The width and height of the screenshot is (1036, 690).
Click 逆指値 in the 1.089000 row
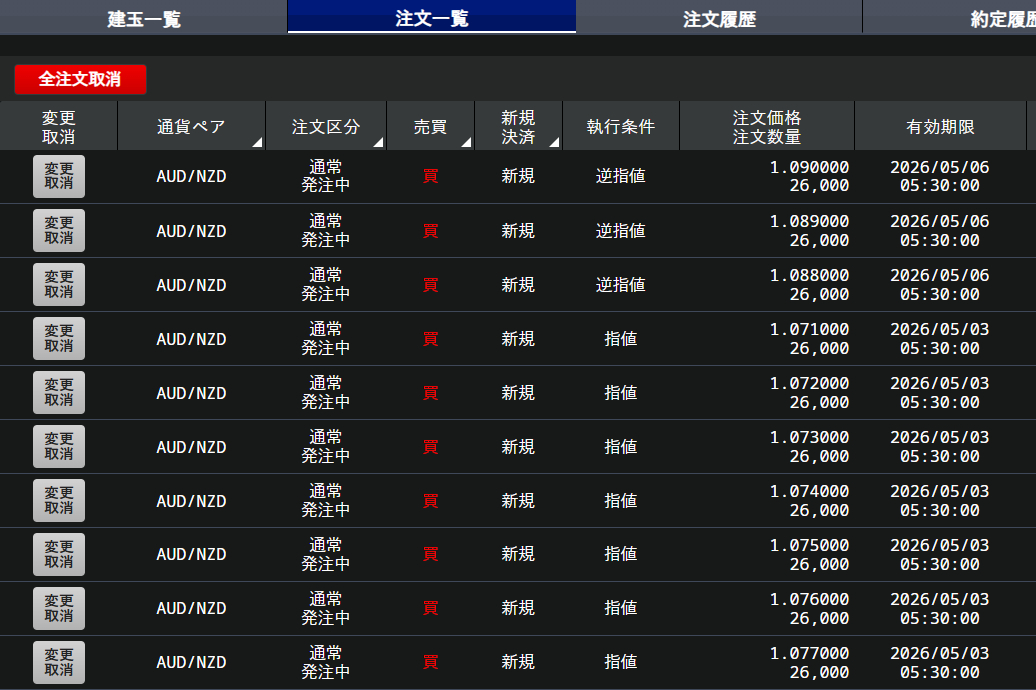620,231
